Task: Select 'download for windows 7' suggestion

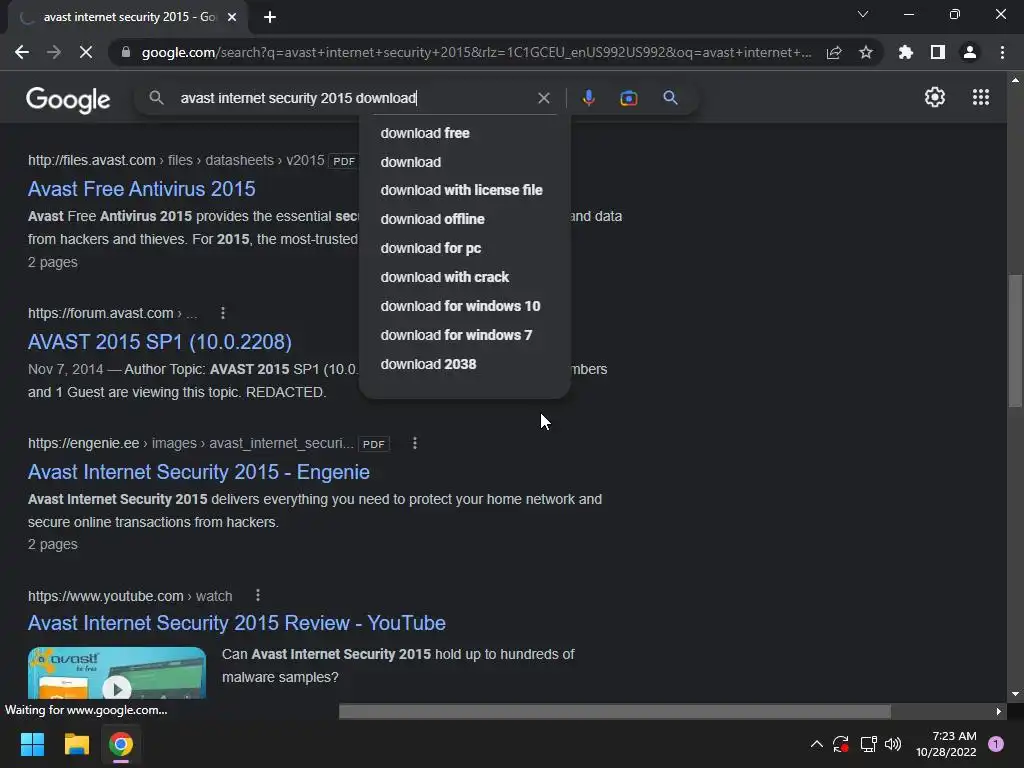Action: tap(464, 335)
